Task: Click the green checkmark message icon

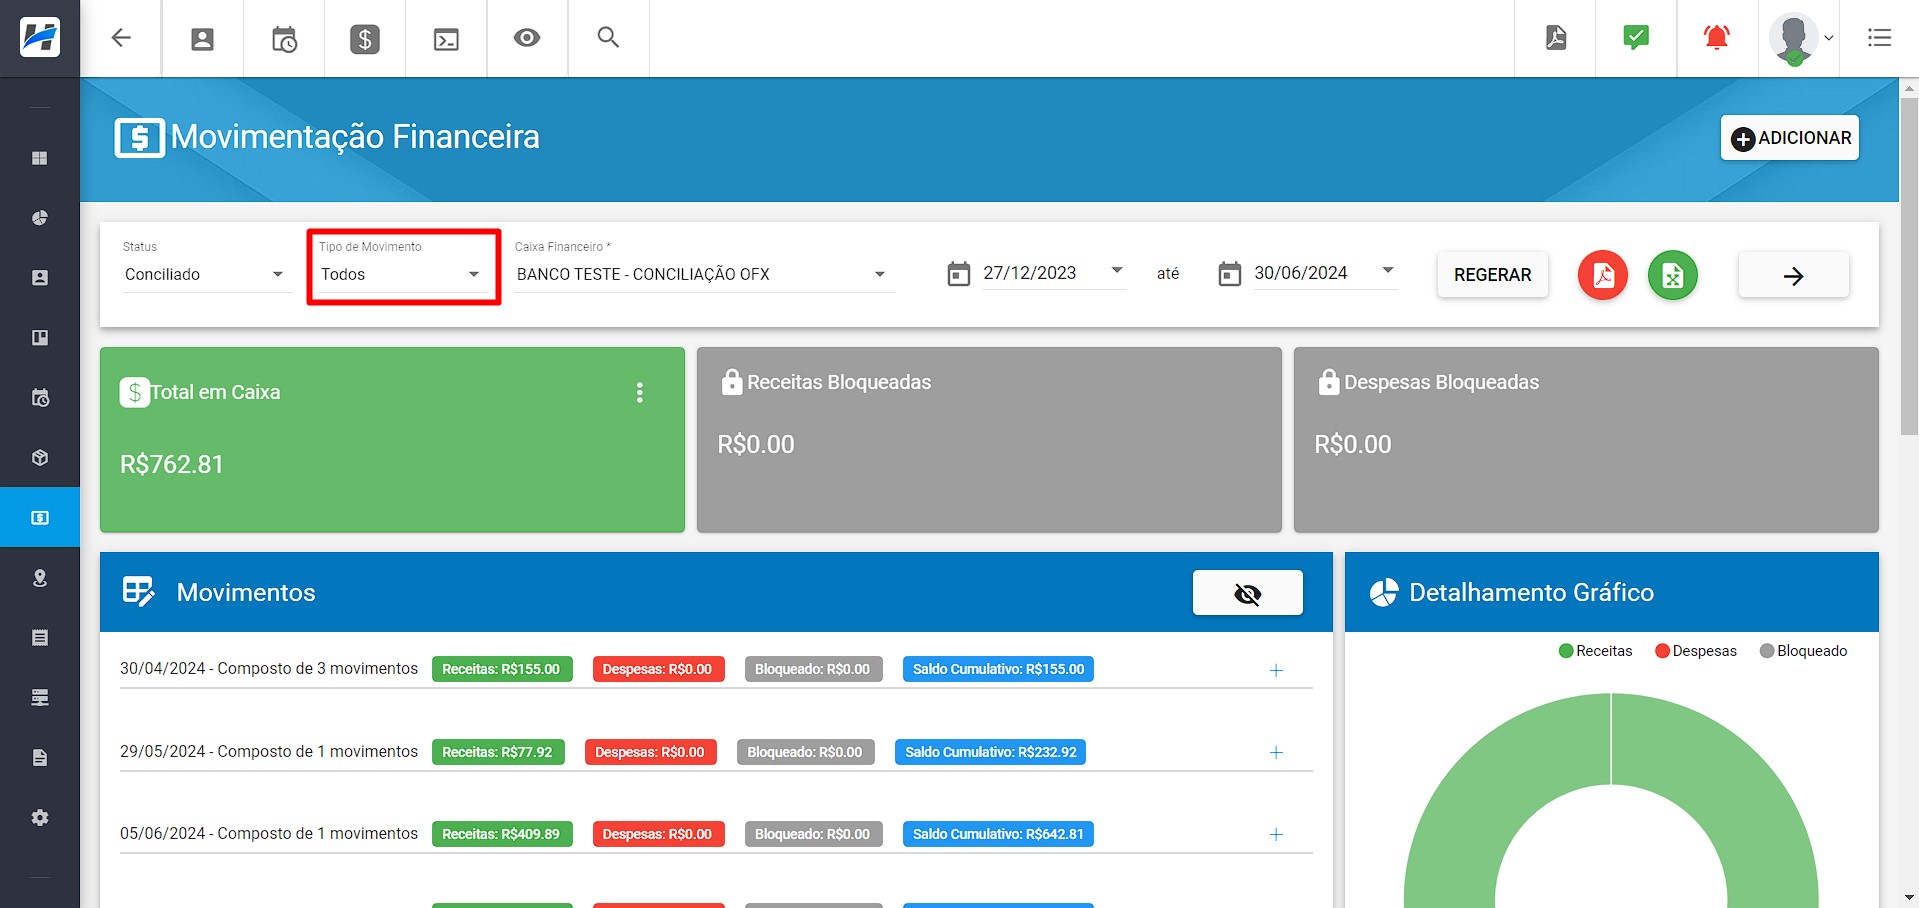Action: (x=1636, y=37)
